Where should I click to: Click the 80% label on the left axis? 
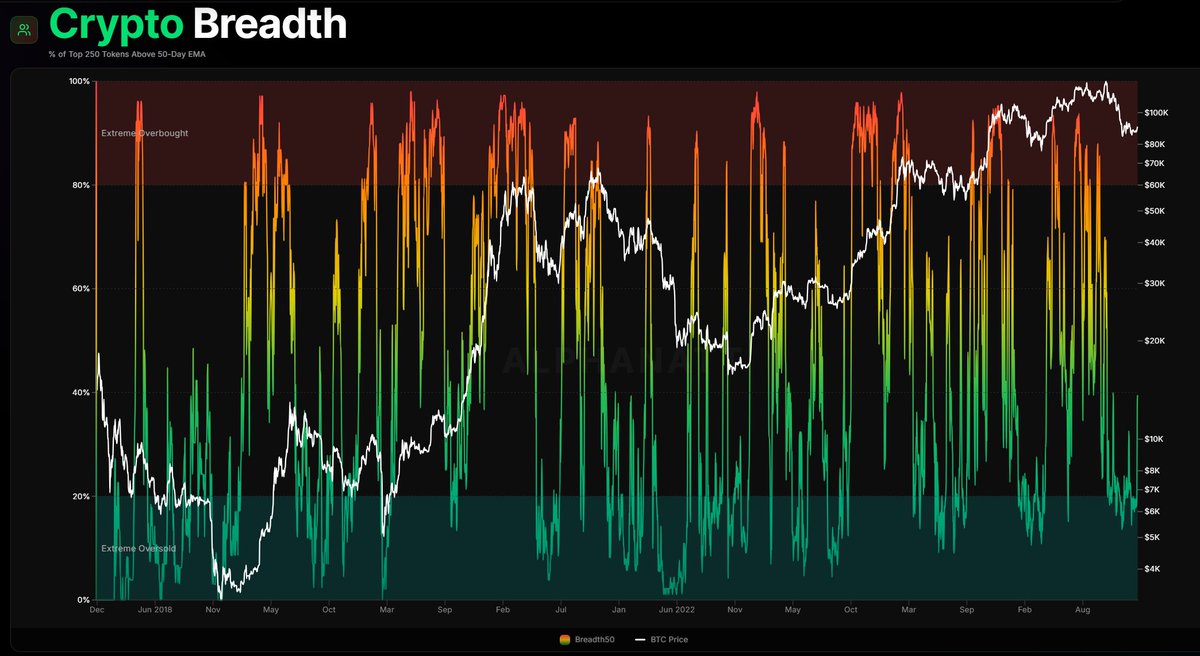[80, 185]
